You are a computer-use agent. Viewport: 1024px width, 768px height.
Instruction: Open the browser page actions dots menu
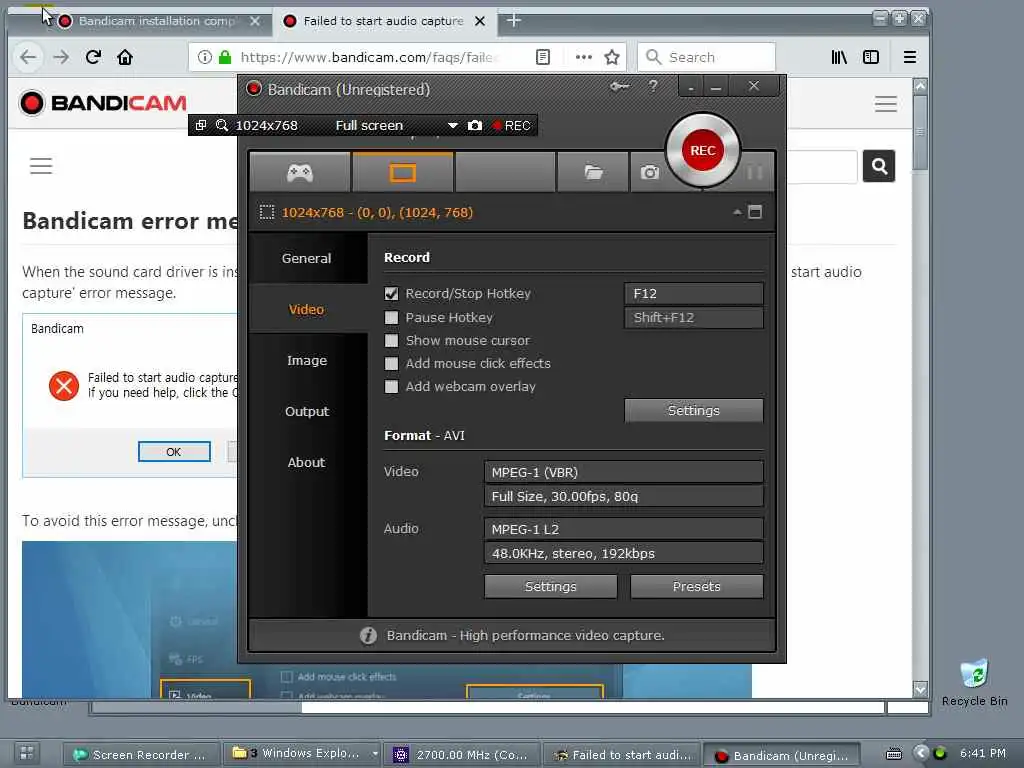tap(584, 57)
